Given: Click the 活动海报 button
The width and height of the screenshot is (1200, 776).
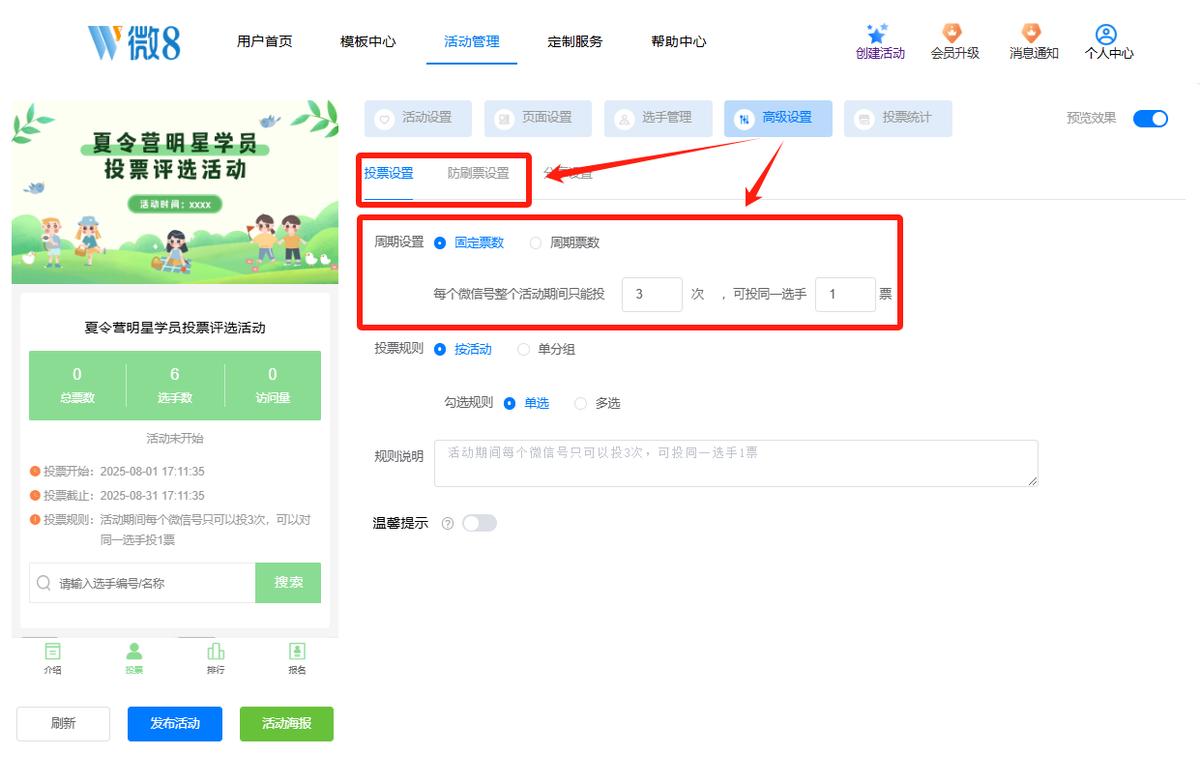Looking at the screenshot, I should [x=286, y=723].
